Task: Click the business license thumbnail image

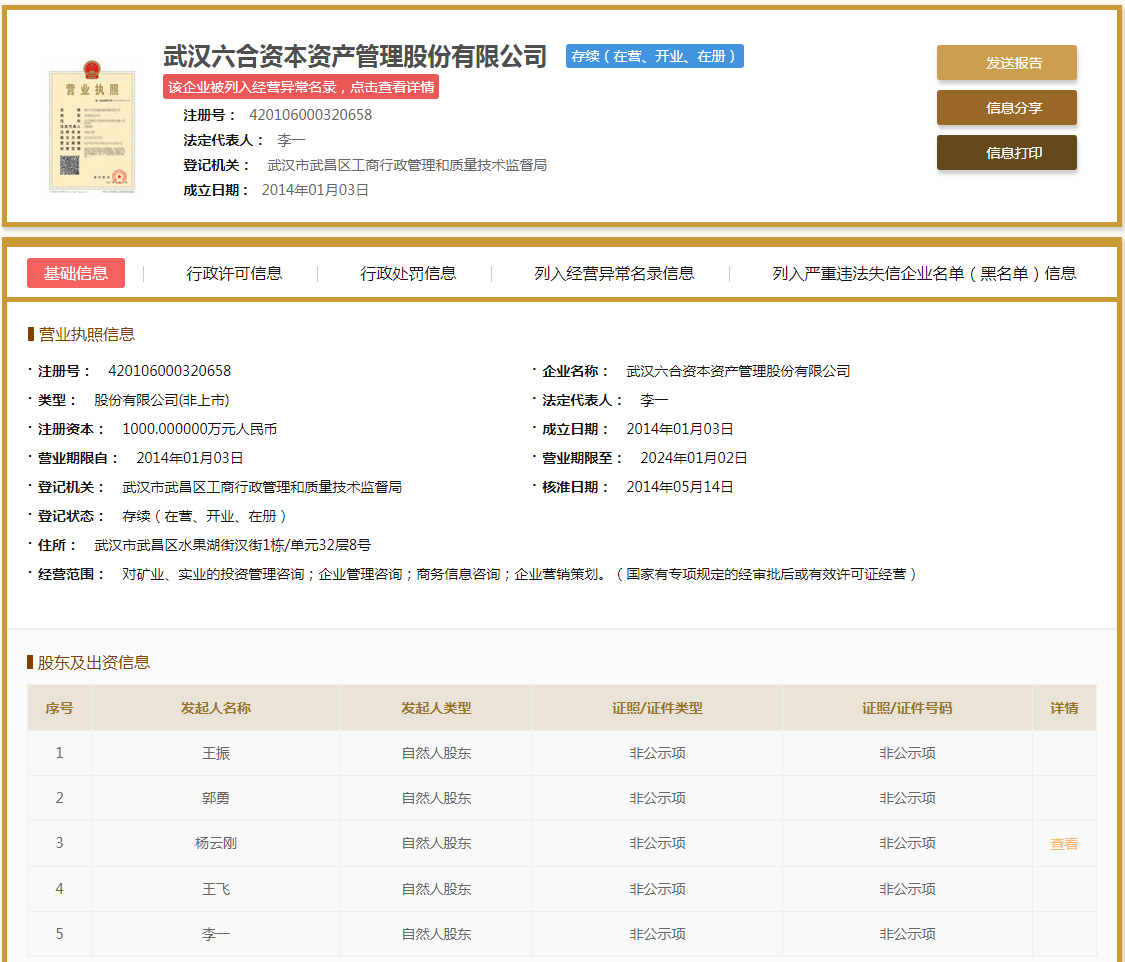Action: coord(91,130)
